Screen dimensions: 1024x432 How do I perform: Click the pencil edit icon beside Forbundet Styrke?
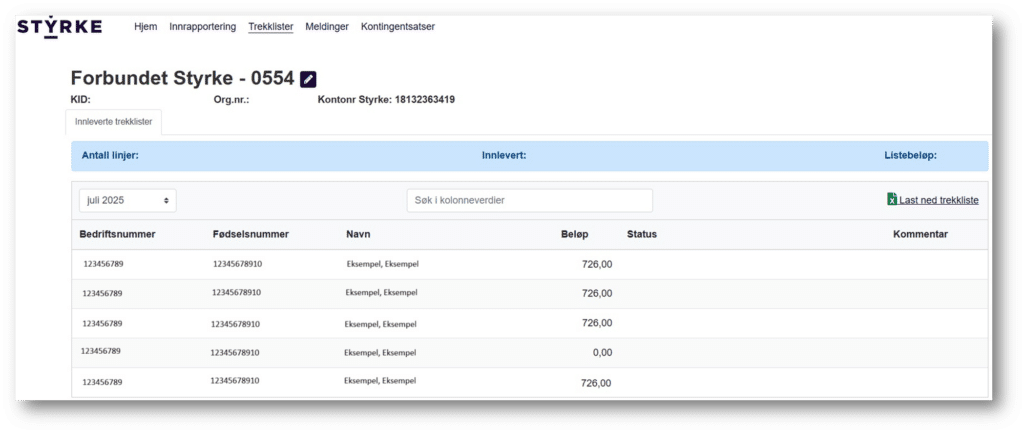tap(308, 79)
